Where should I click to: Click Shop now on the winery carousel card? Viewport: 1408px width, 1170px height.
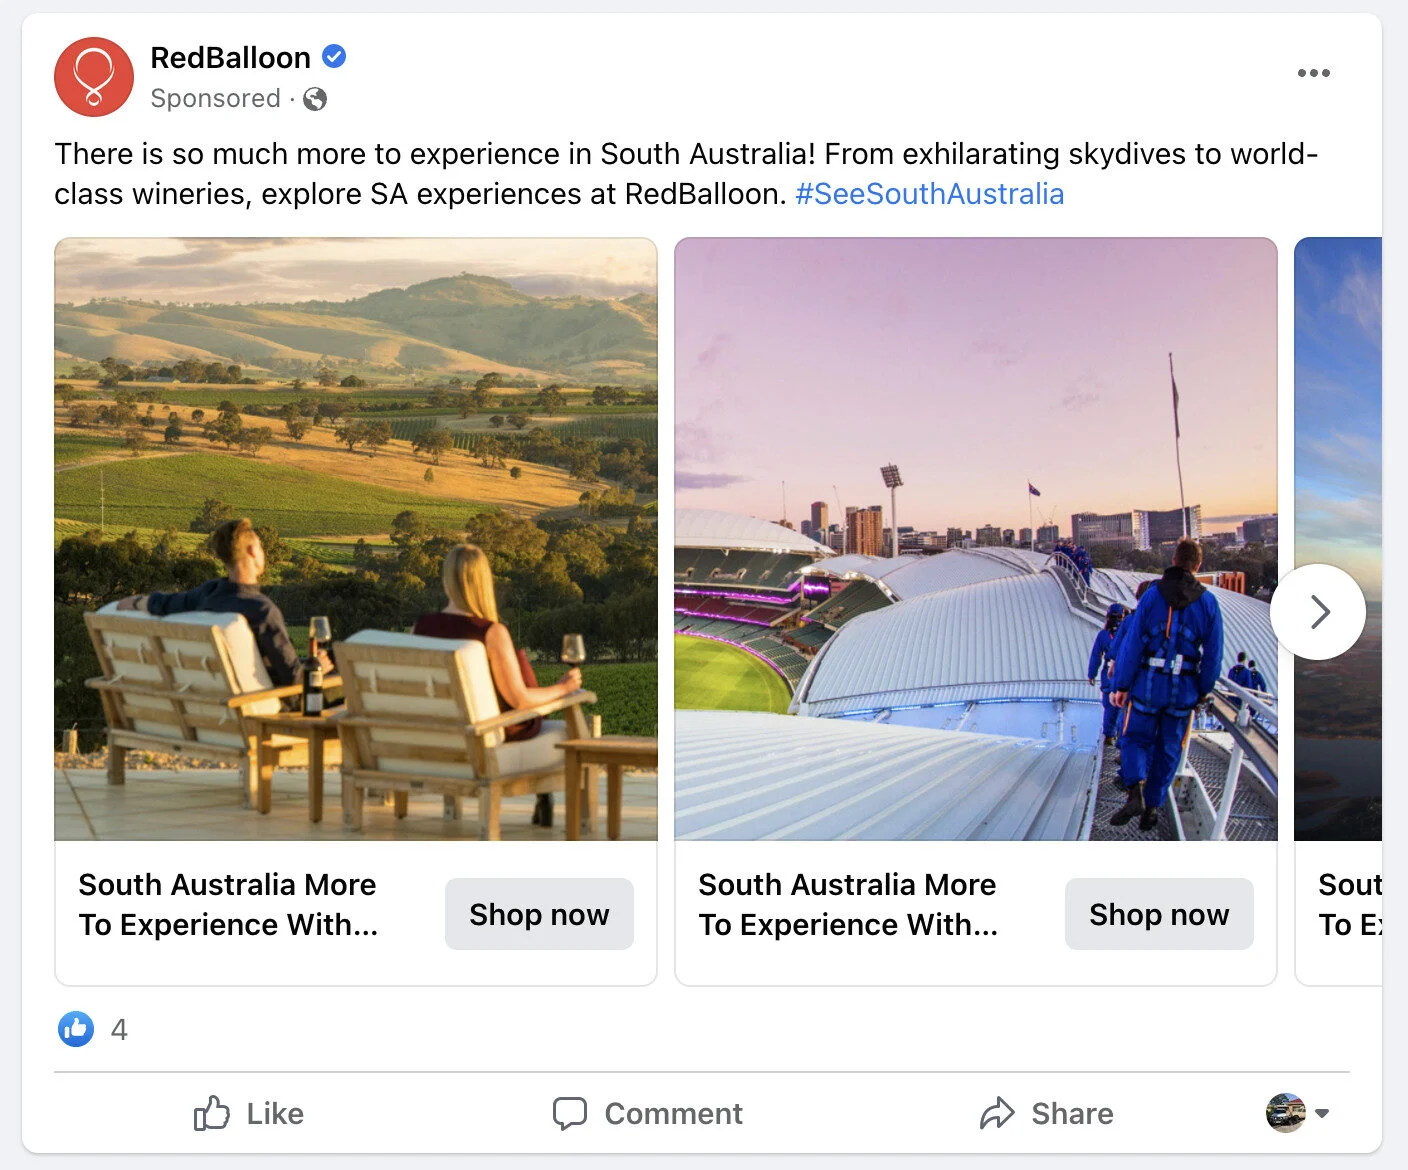pyautogui.click(x=539, y=913)
